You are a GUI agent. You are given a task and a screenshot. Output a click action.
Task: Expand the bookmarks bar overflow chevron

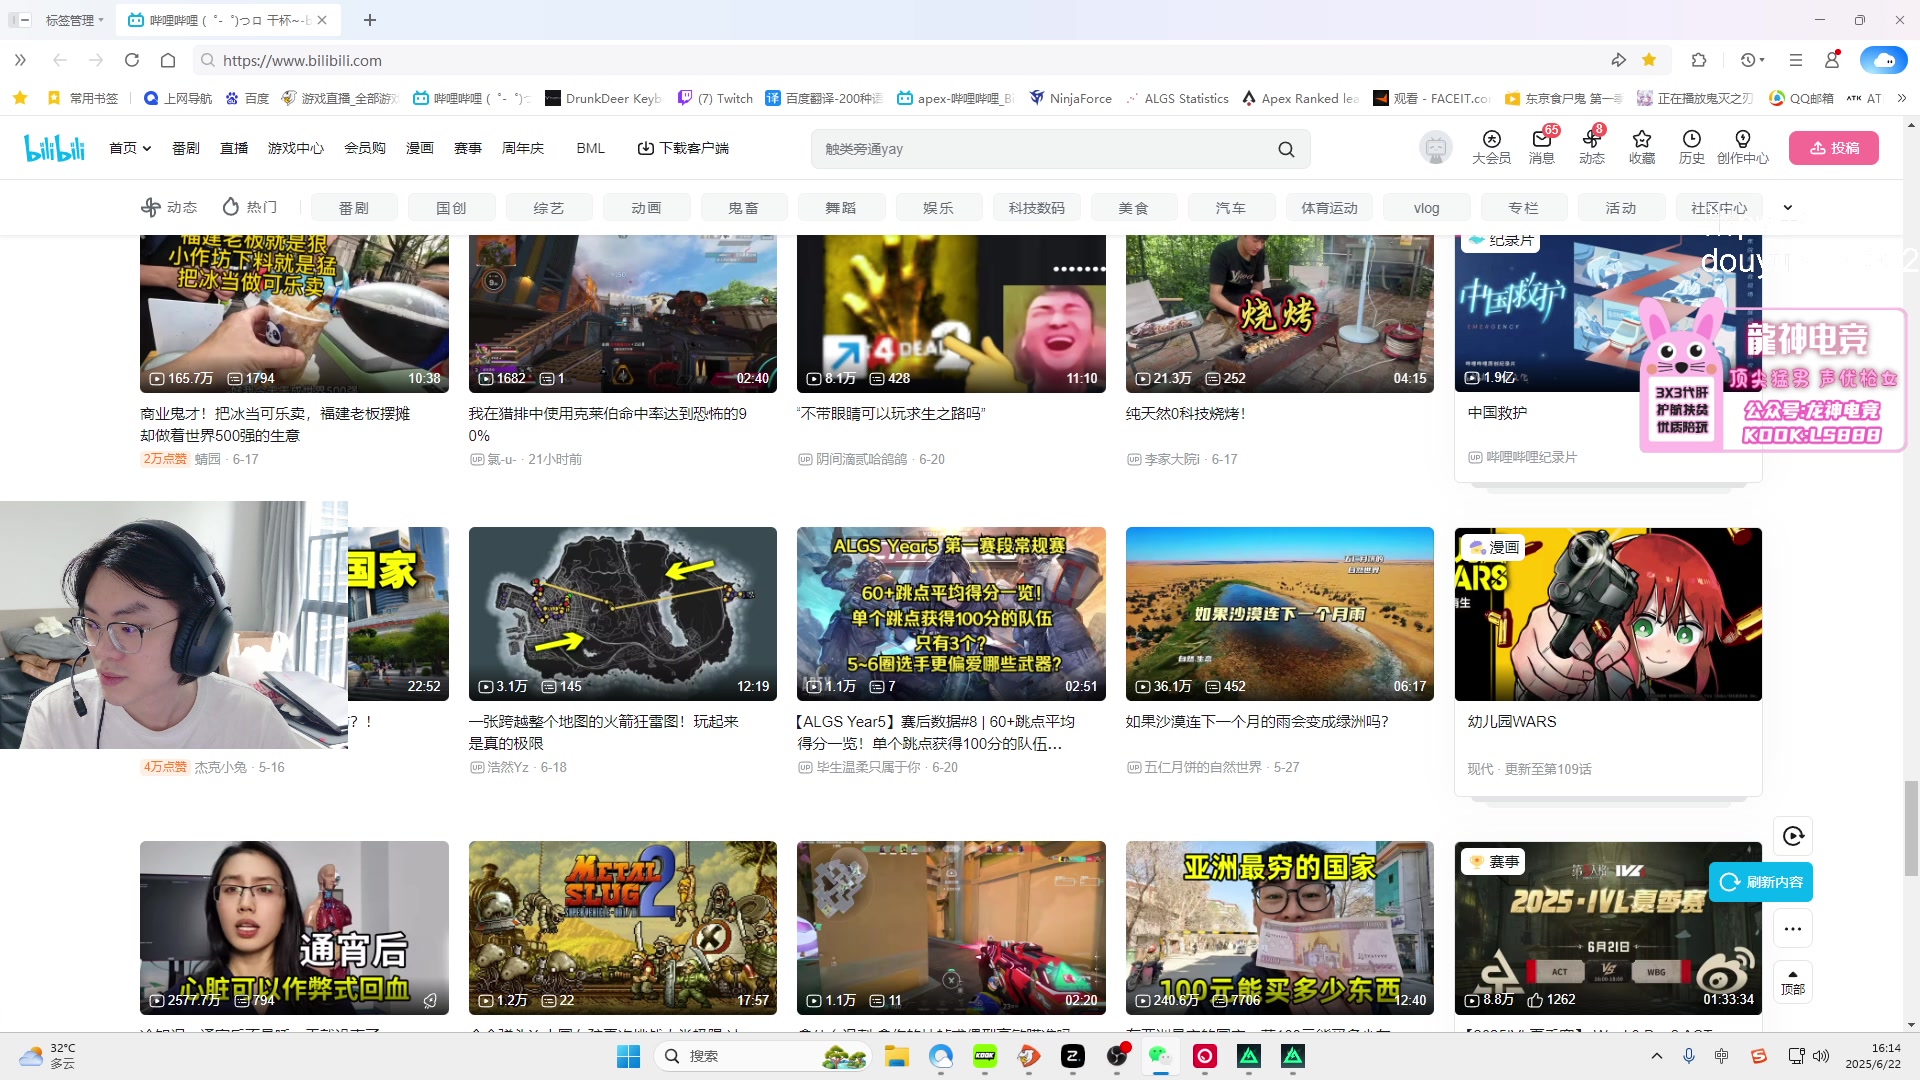click(x=1902, y=98)
